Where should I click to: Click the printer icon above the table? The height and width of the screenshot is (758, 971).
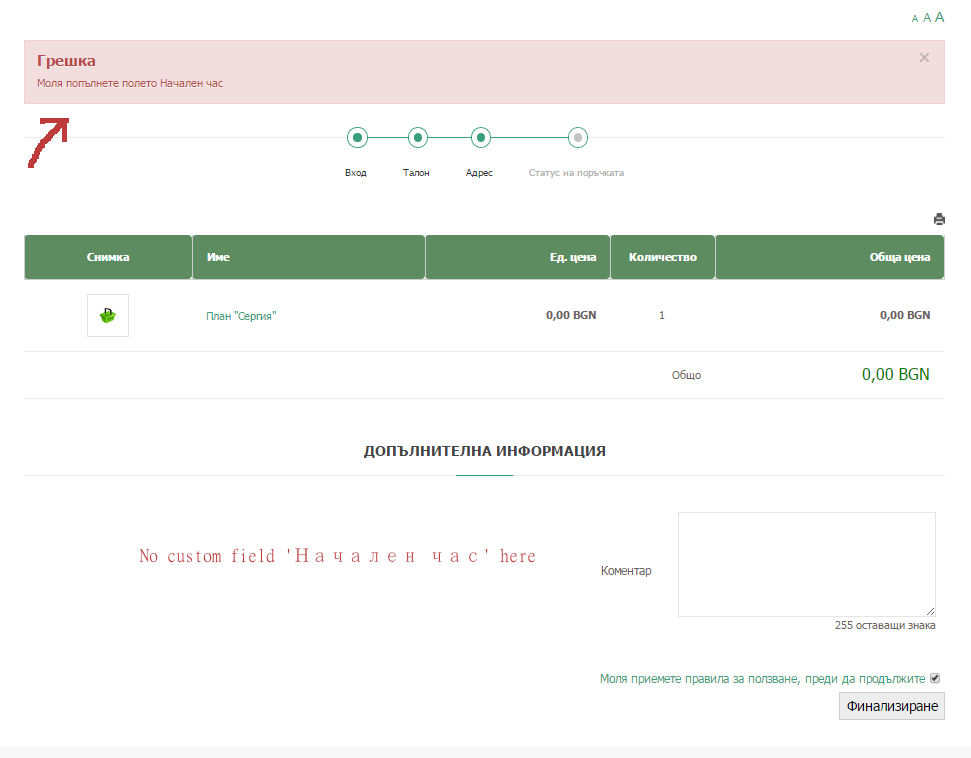click(939, 219)
